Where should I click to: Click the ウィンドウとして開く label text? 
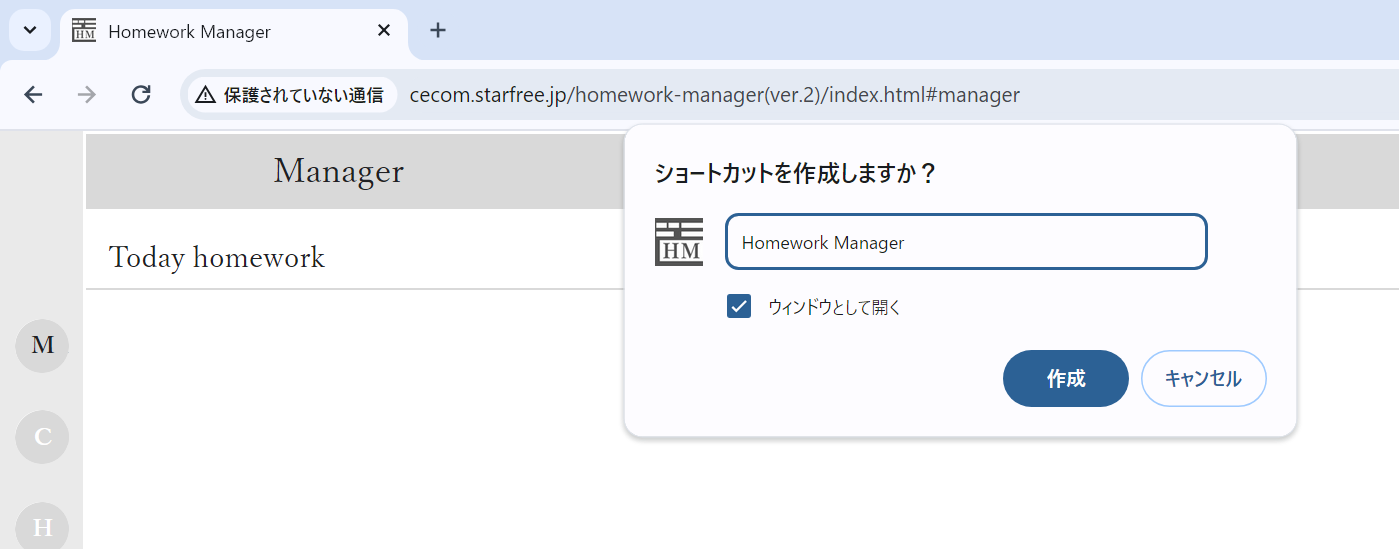(835, 307)
